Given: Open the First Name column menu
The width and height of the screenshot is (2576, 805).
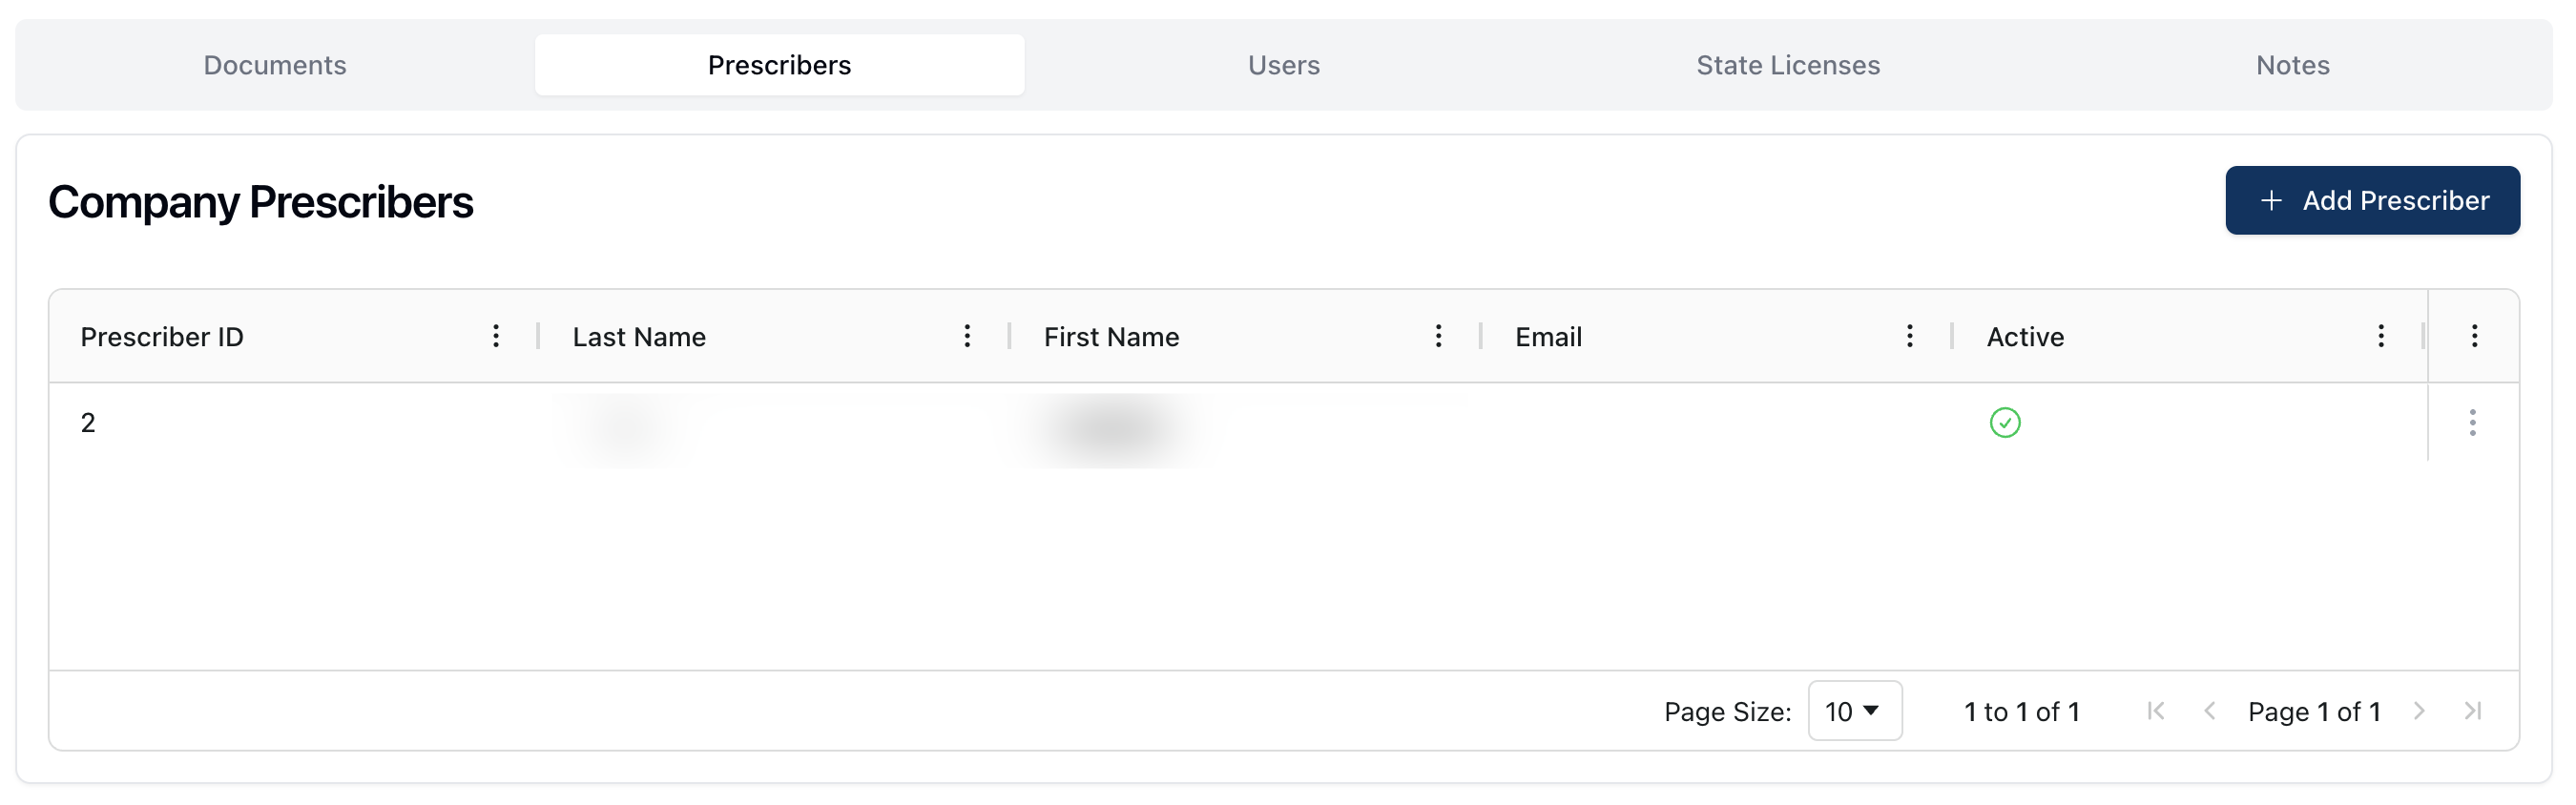Looking at the screenshot, I should click(x=1438, y=336).
